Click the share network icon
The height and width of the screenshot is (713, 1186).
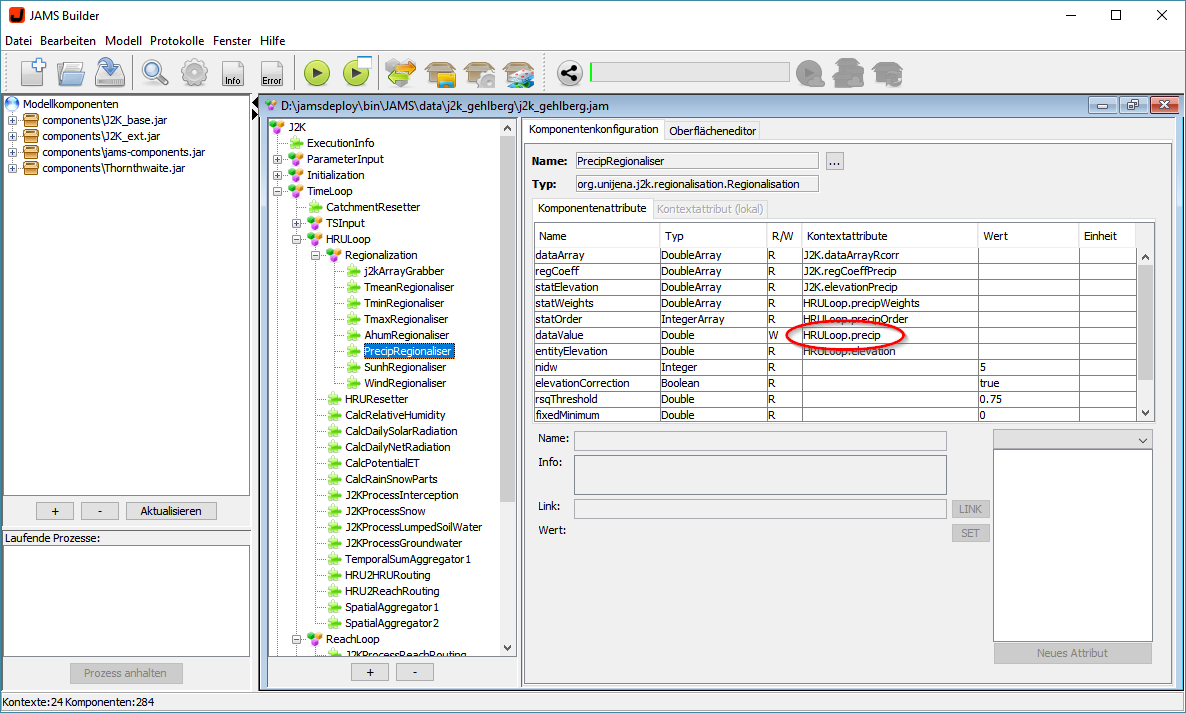(570, 73)
